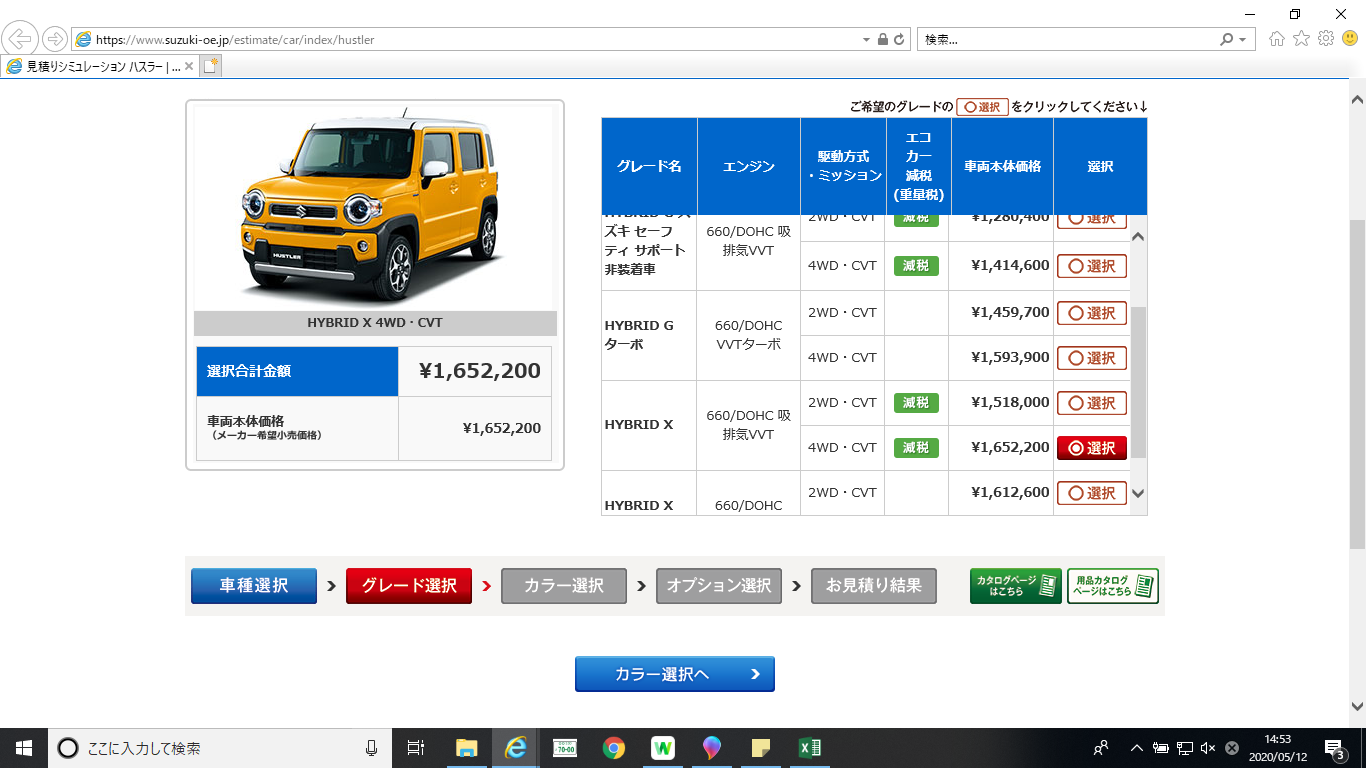
Task: Go to the お見積り結果 step
Action: tap(874, 586)
